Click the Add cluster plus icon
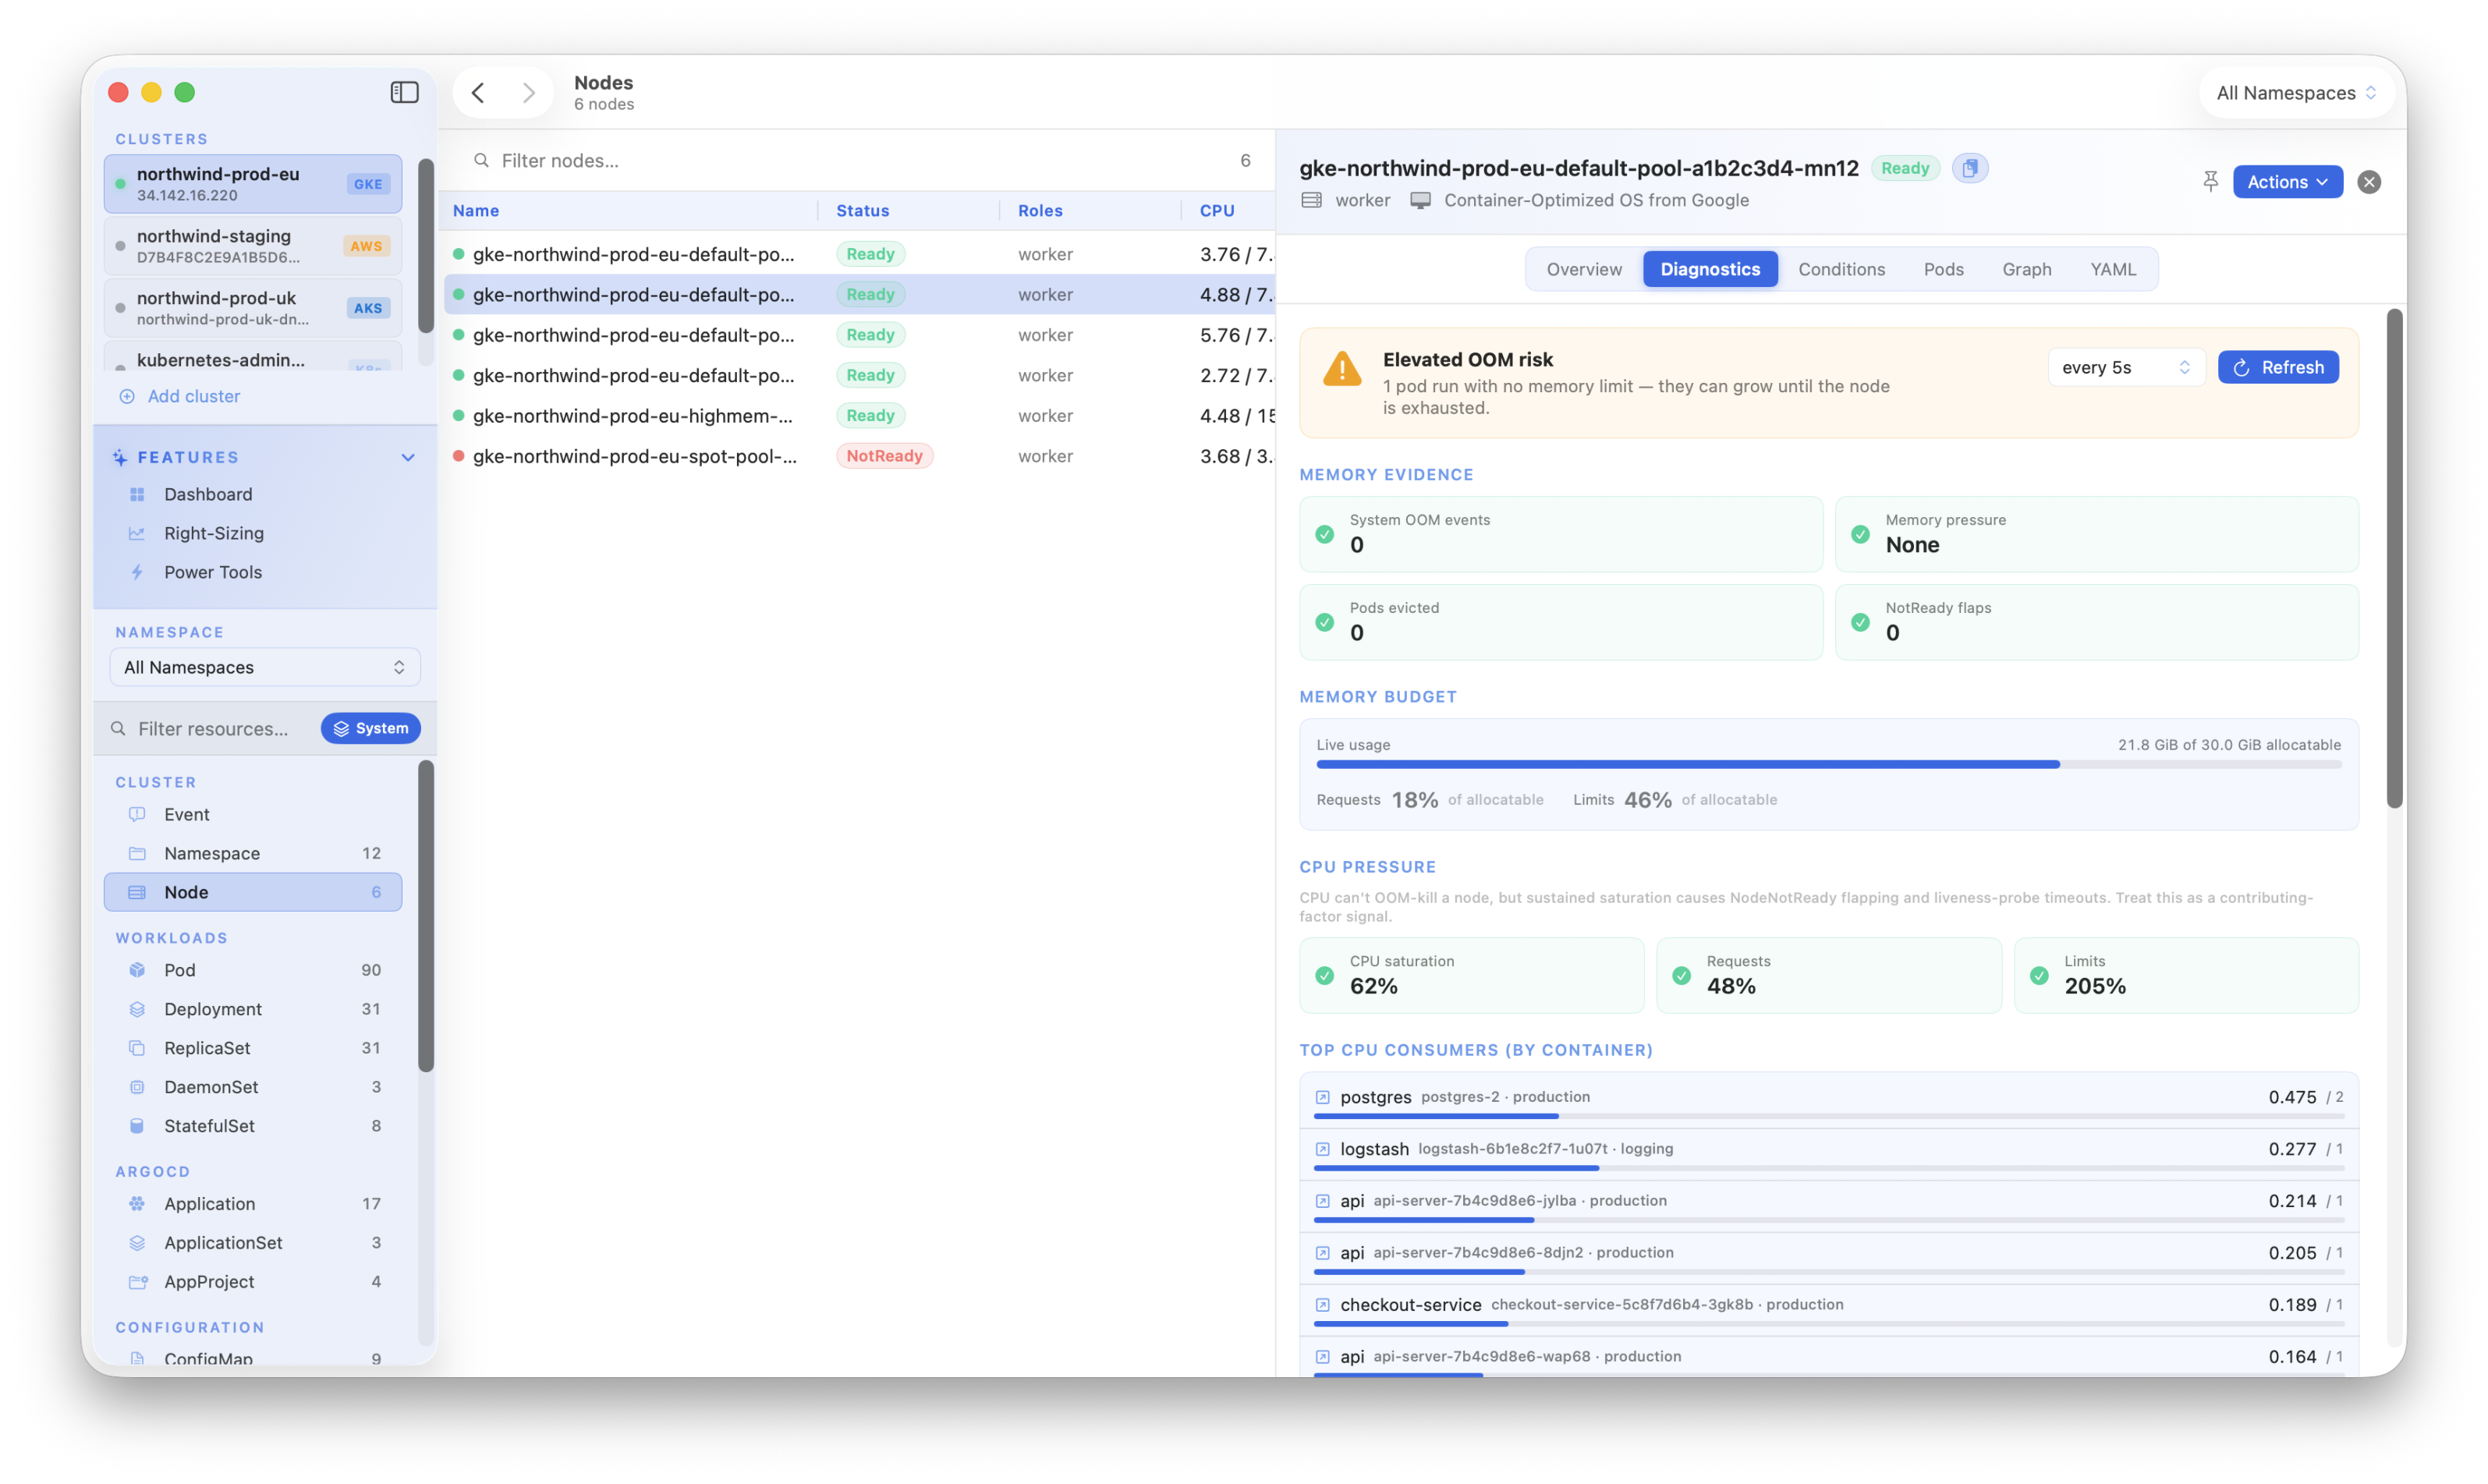This screenshot has height=1484, width=2488. click(127, 396)
